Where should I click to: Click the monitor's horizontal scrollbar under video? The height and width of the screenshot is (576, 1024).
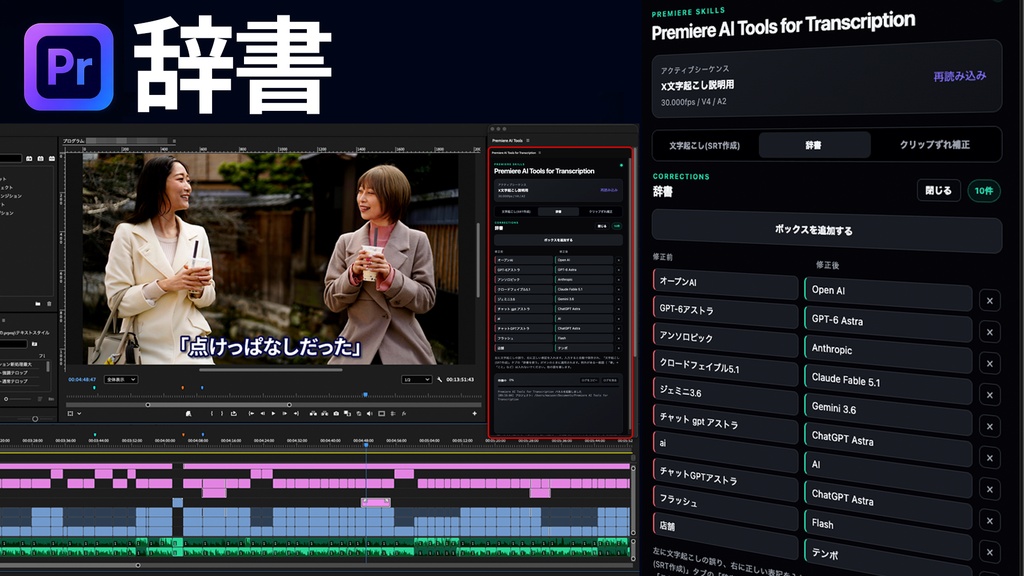(x=271, y=369)
